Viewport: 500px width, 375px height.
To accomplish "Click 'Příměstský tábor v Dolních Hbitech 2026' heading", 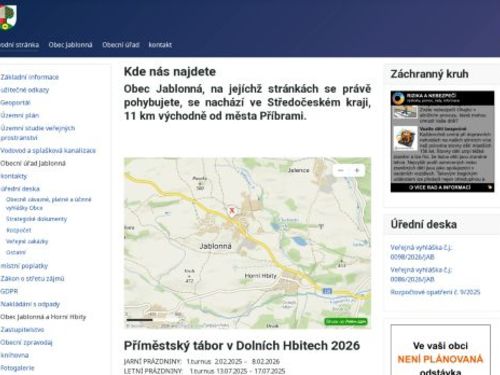I will click(x=242, y=346).
